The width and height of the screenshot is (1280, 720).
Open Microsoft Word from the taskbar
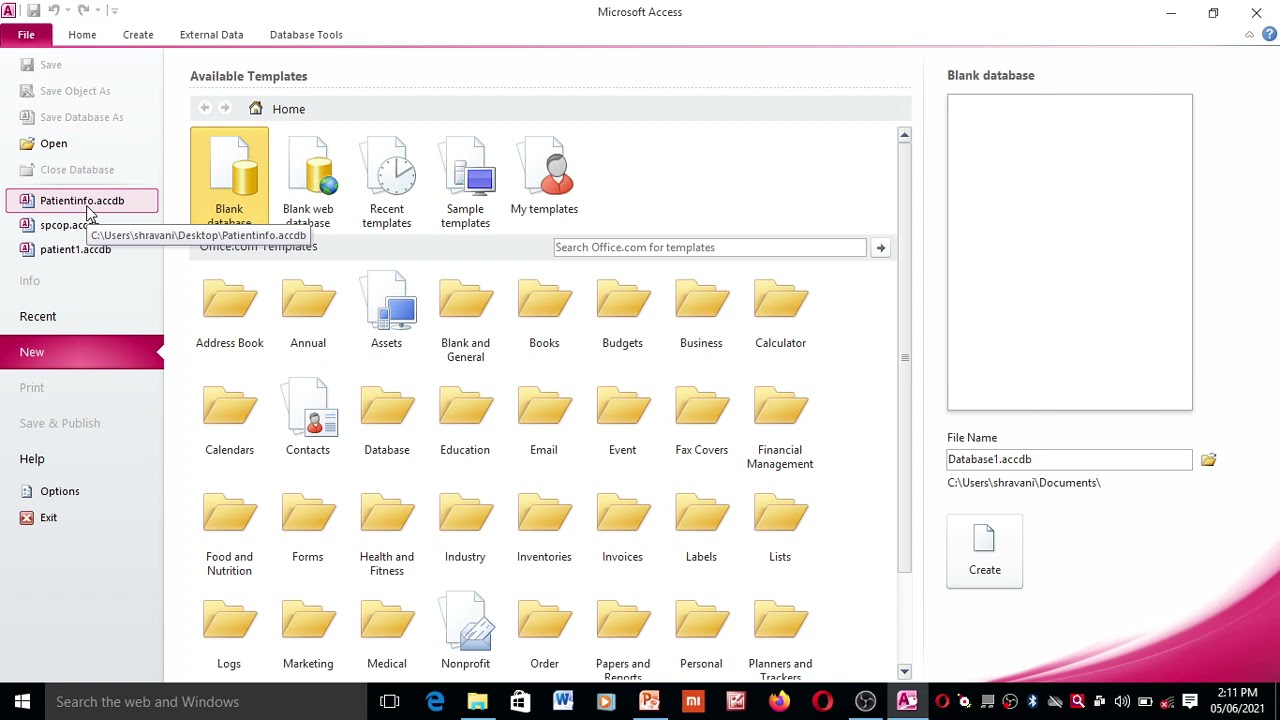tap(562, 702)
